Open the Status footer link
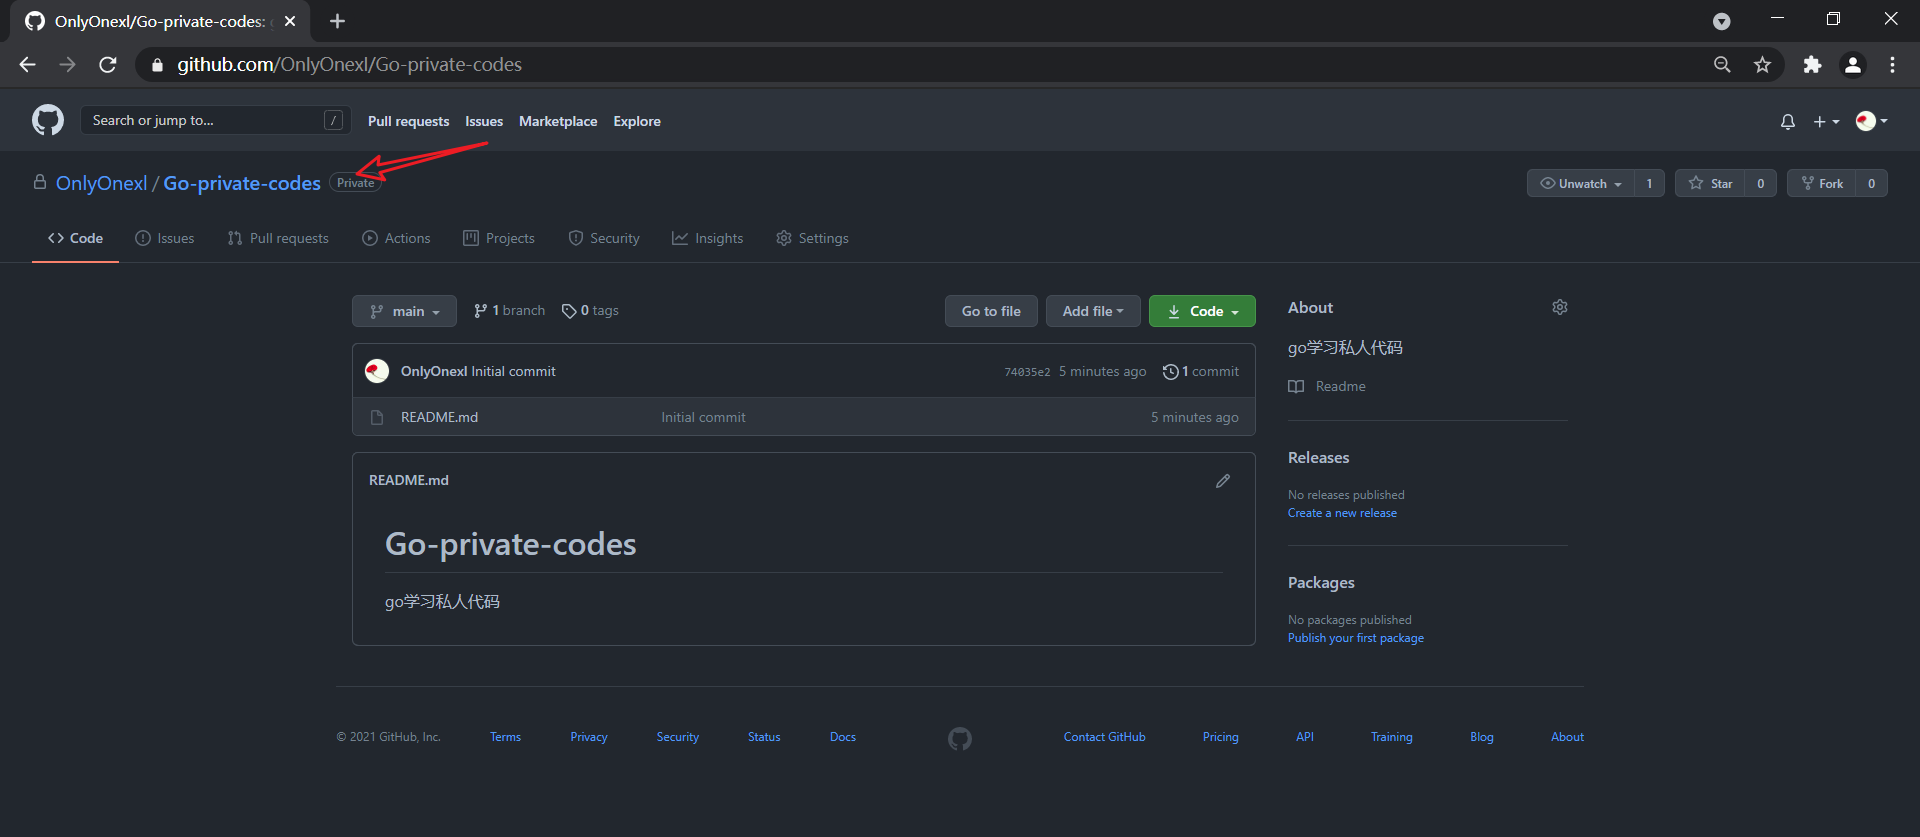Viewport: 1920px width, 837px height. 764,737
